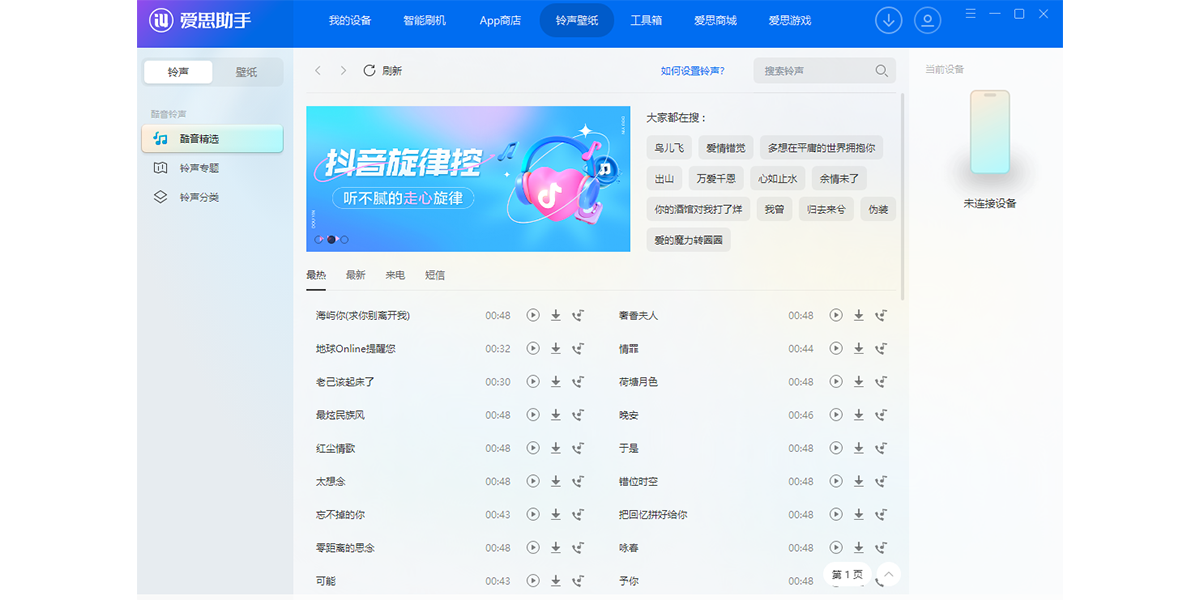Viewport: 1200px width, 600px height.
Task: Search the tag 心如止水
Action: [x=777, y=179]
